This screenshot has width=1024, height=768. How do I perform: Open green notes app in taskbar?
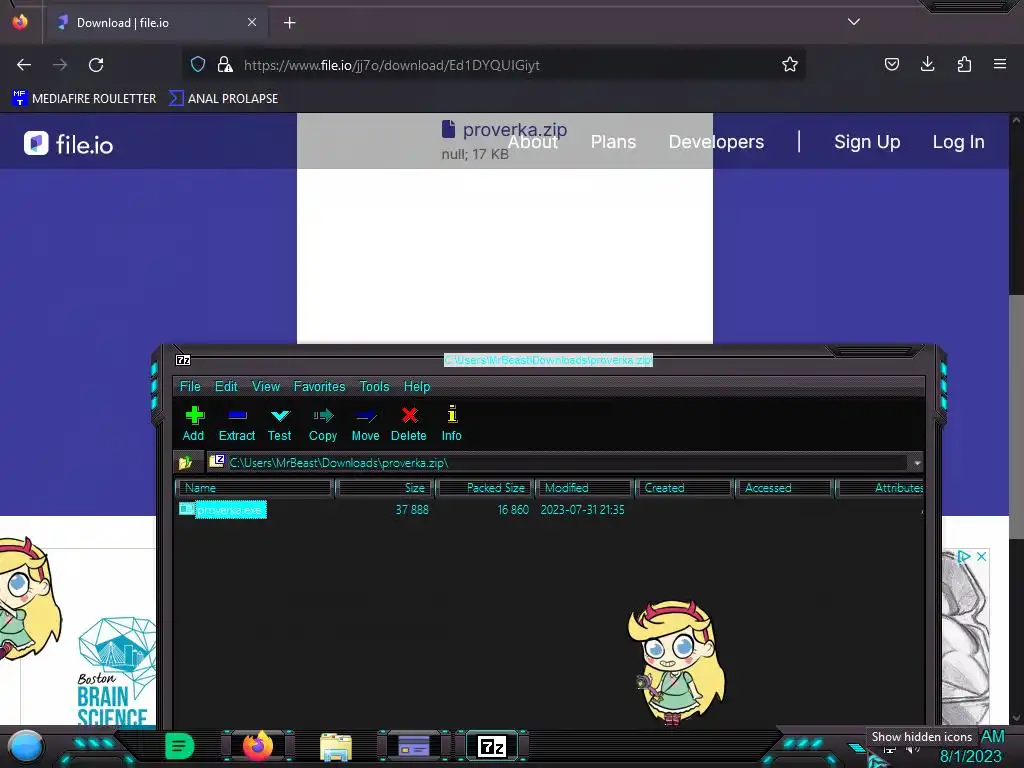point(180,746)
